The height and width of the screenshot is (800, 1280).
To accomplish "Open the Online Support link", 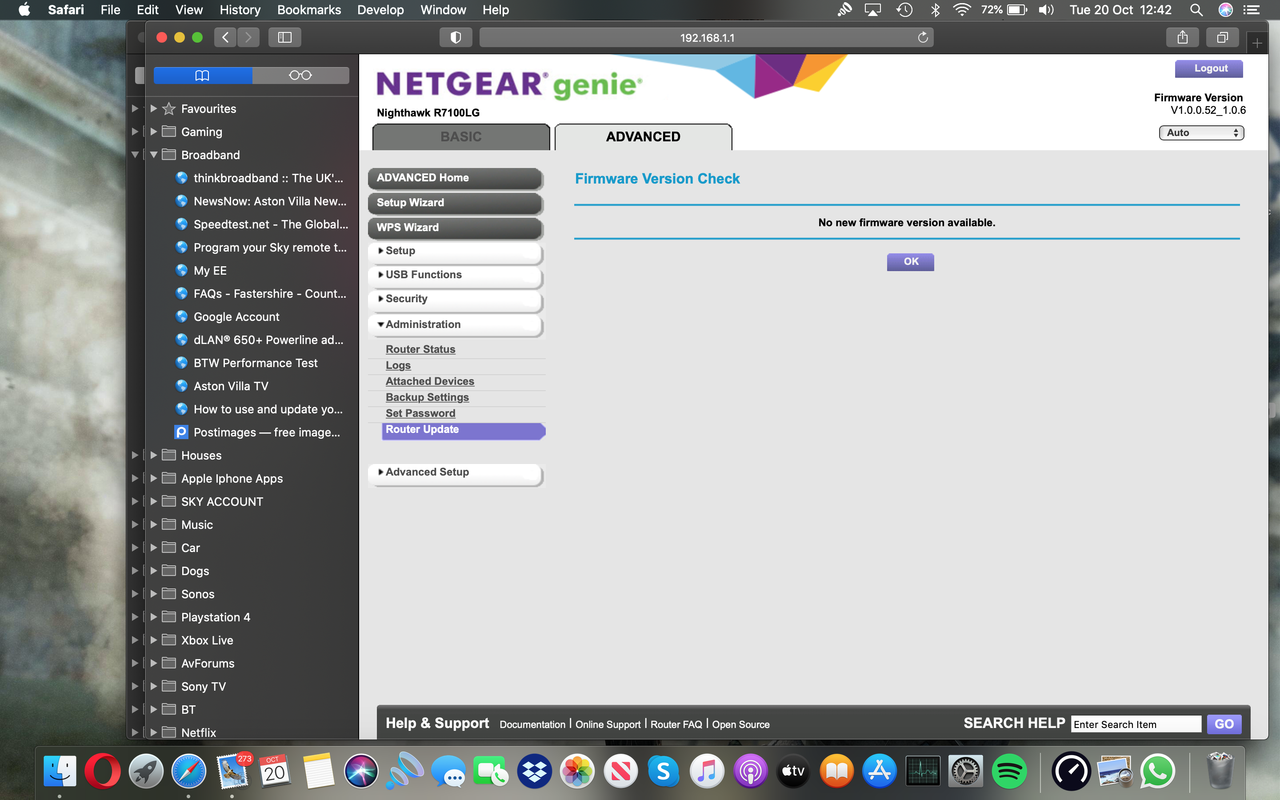I will [608, 725].
